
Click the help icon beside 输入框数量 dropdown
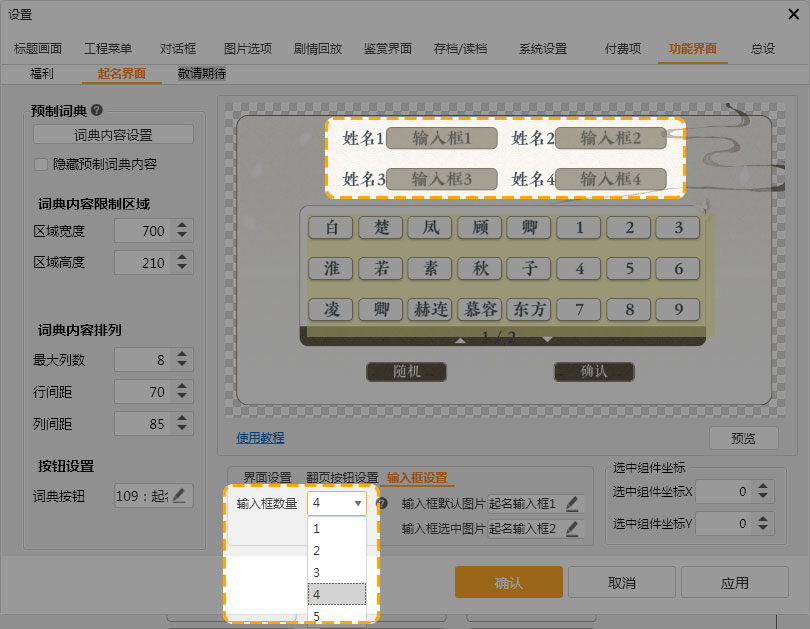pyautogui.click(x=381, y=504)
